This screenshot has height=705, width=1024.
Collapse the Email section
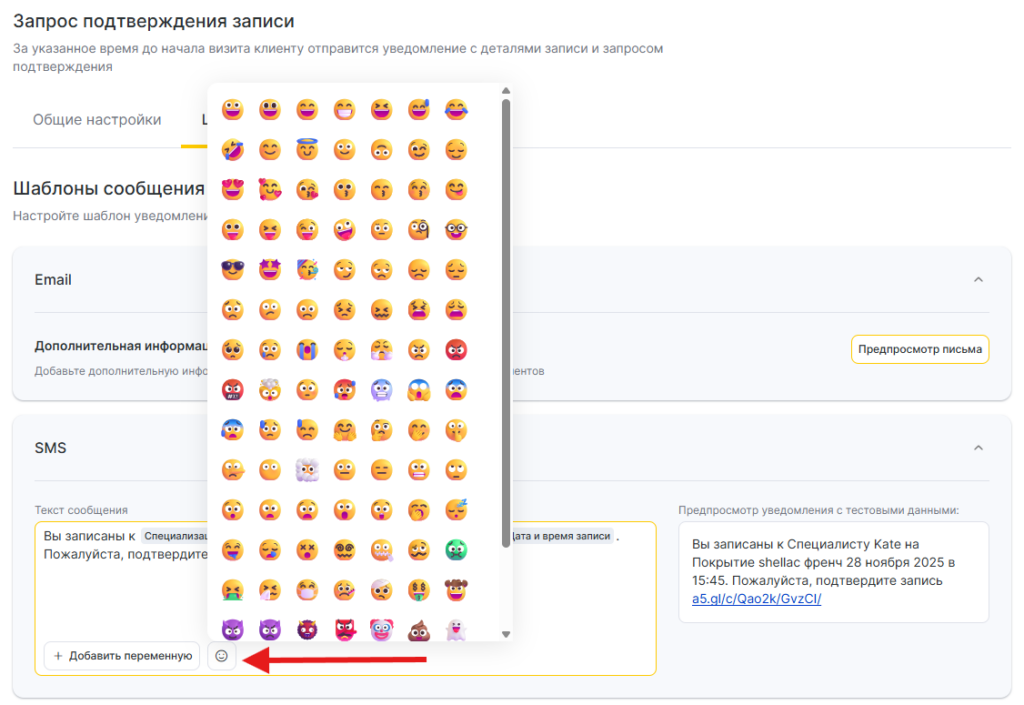[x=978, y=280]
